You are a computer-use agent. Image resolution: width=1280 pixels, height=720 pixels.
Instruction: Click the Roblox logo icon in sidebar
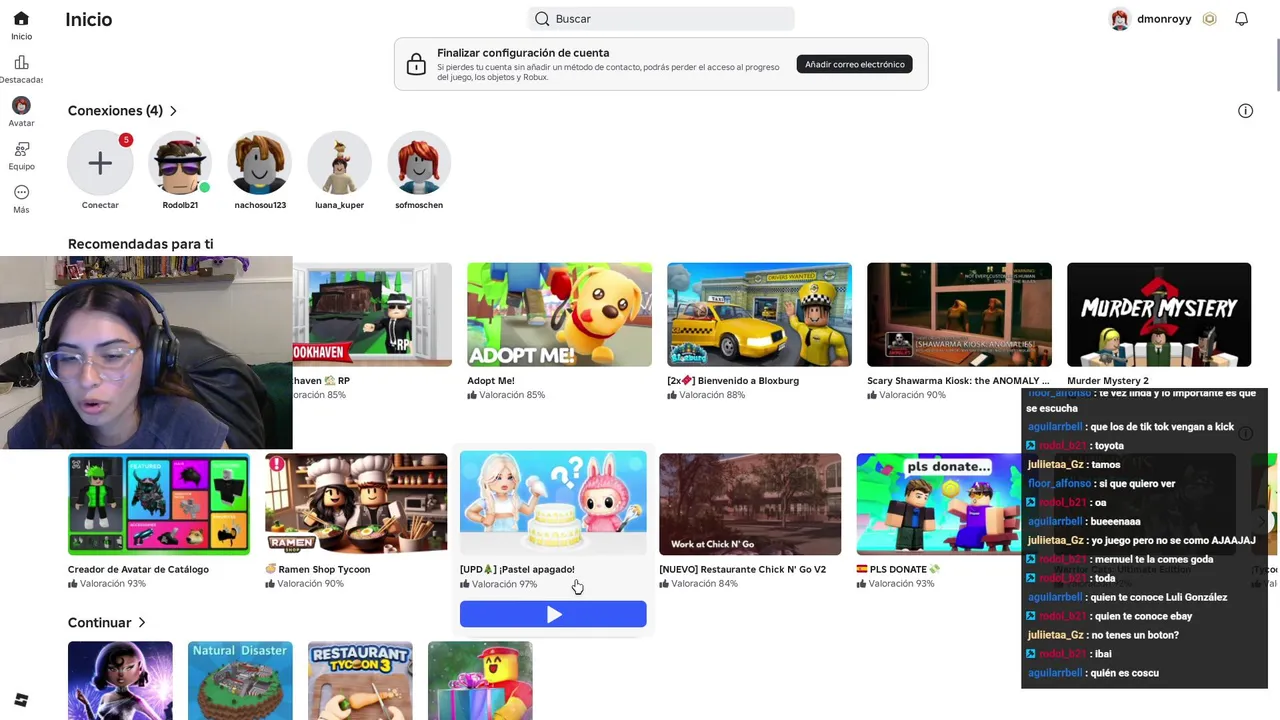click(21, 700)
